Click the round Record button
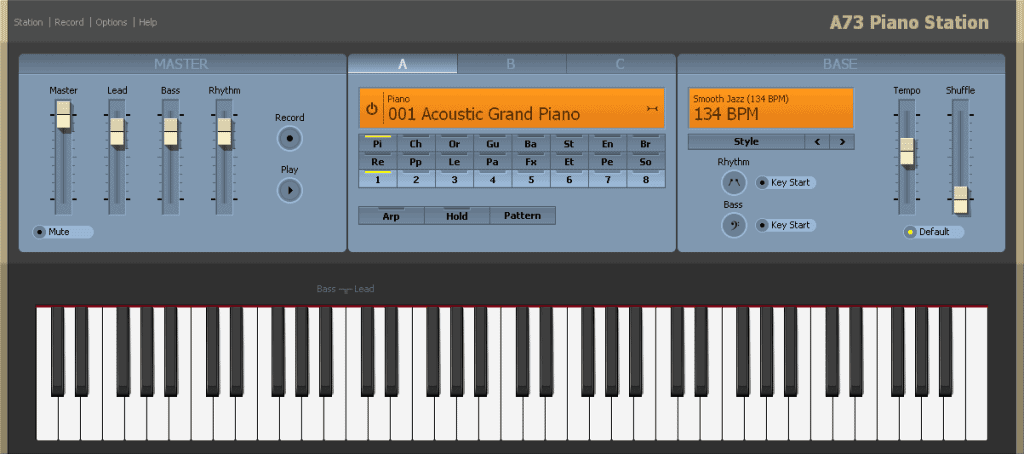 289,138
